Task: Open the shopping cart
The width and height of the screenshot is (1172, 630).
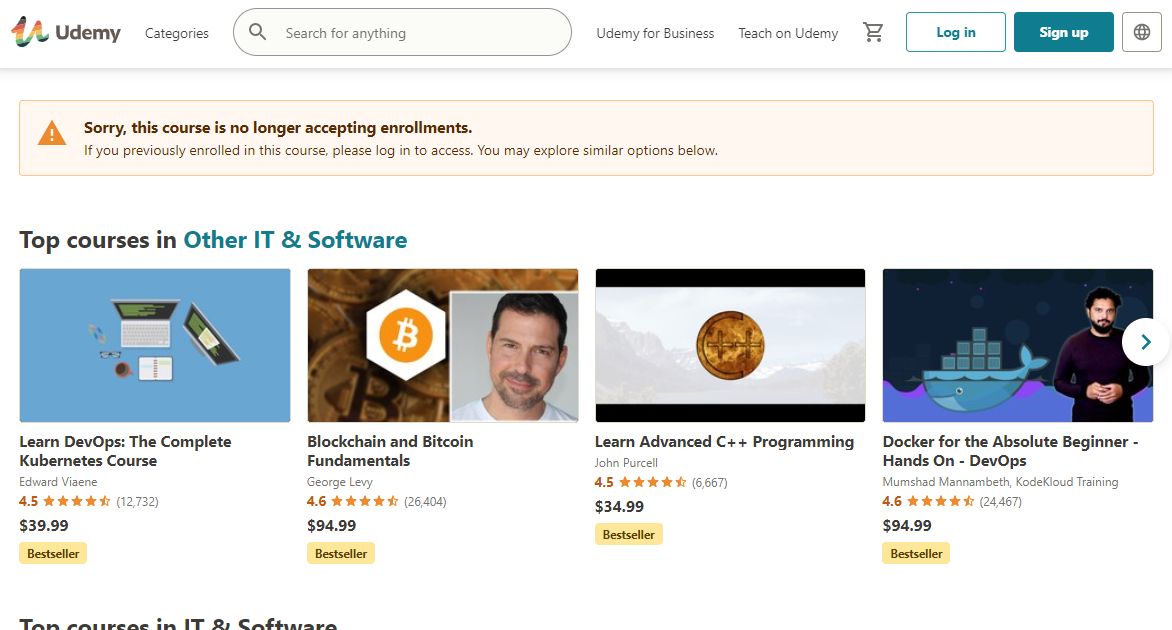Action: click(x=873, y=32)
